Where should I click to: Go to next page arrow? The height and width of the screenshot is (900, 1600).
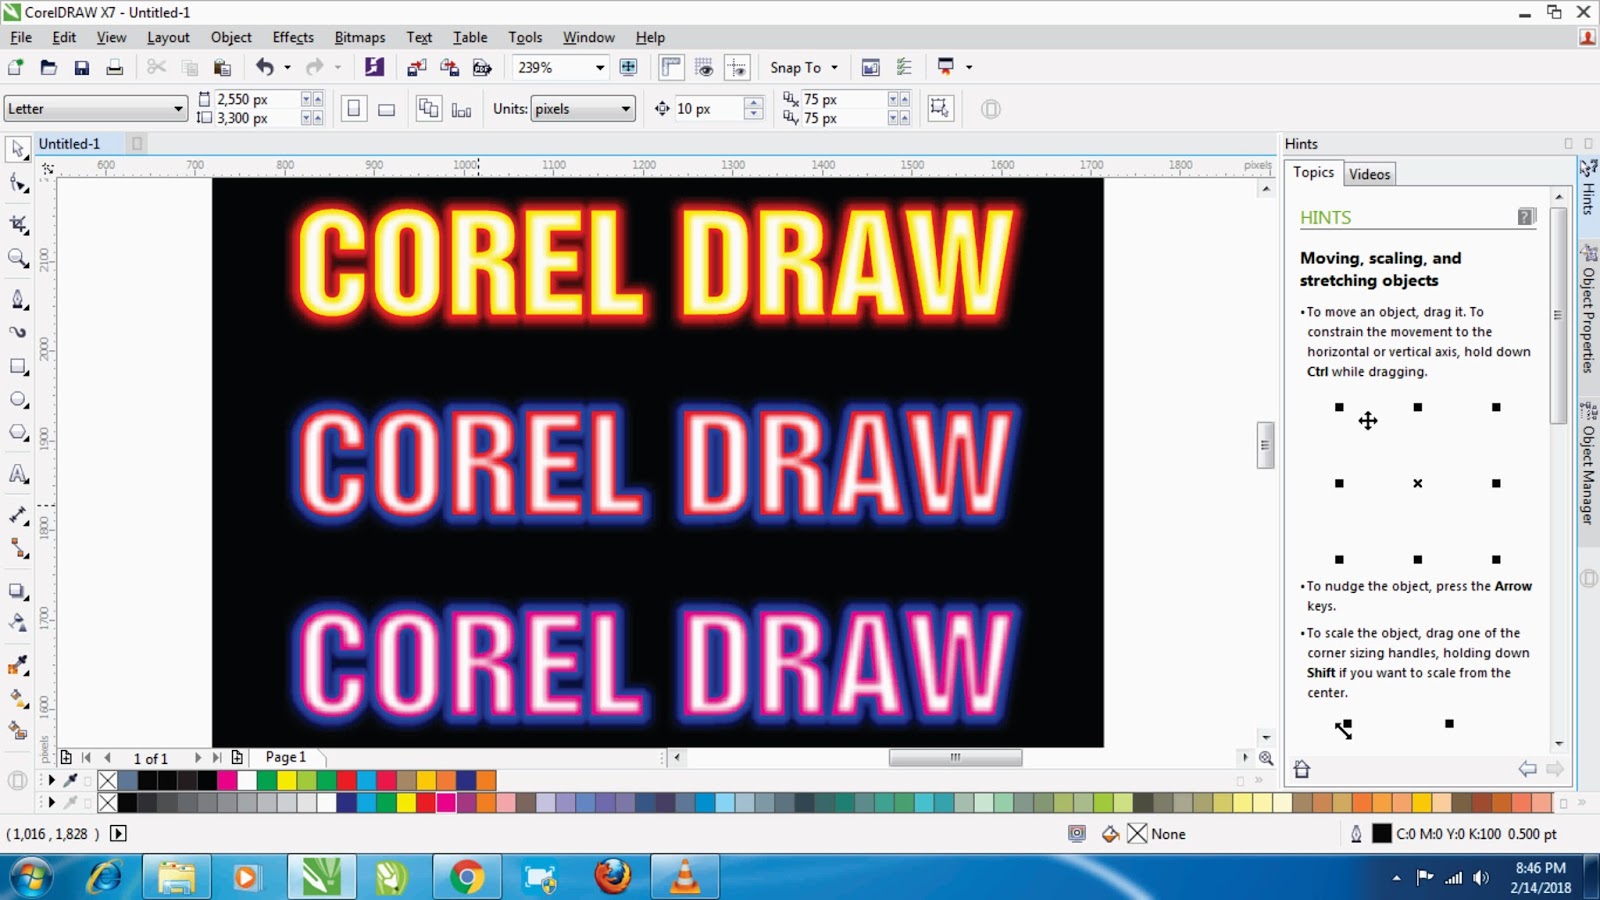pos(198,758)
